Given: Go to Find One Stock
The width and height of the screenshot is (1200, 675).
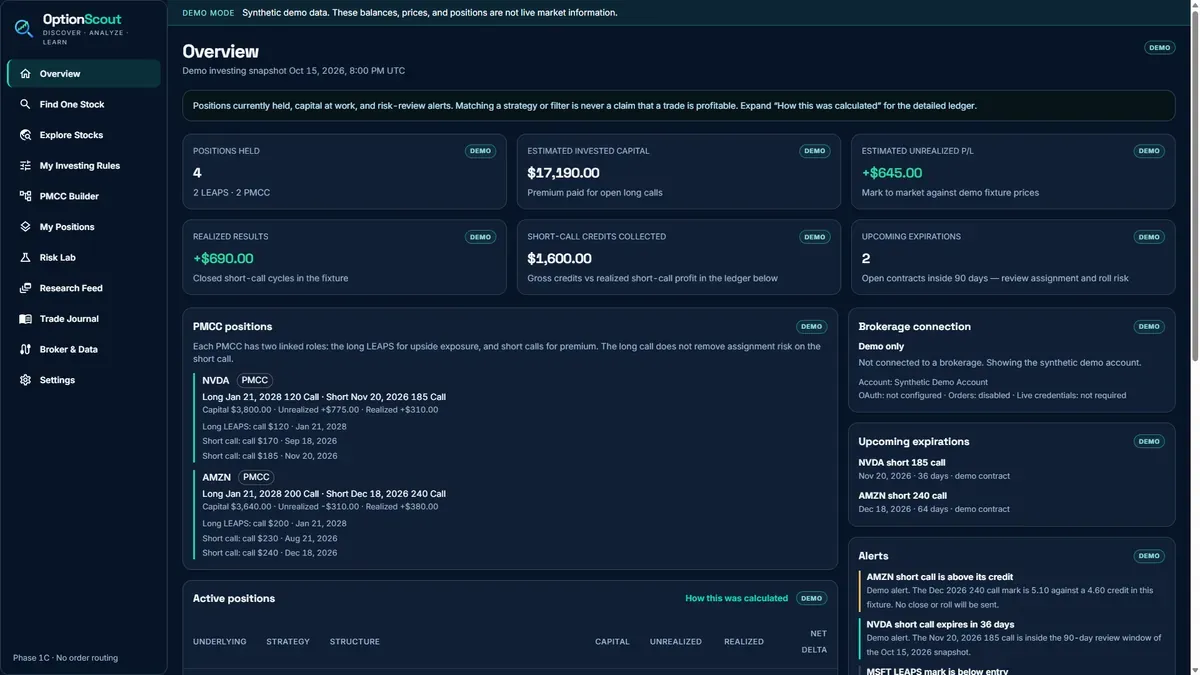Looking at the screenshot, I should pyautogui.click(x=84, y=104).
